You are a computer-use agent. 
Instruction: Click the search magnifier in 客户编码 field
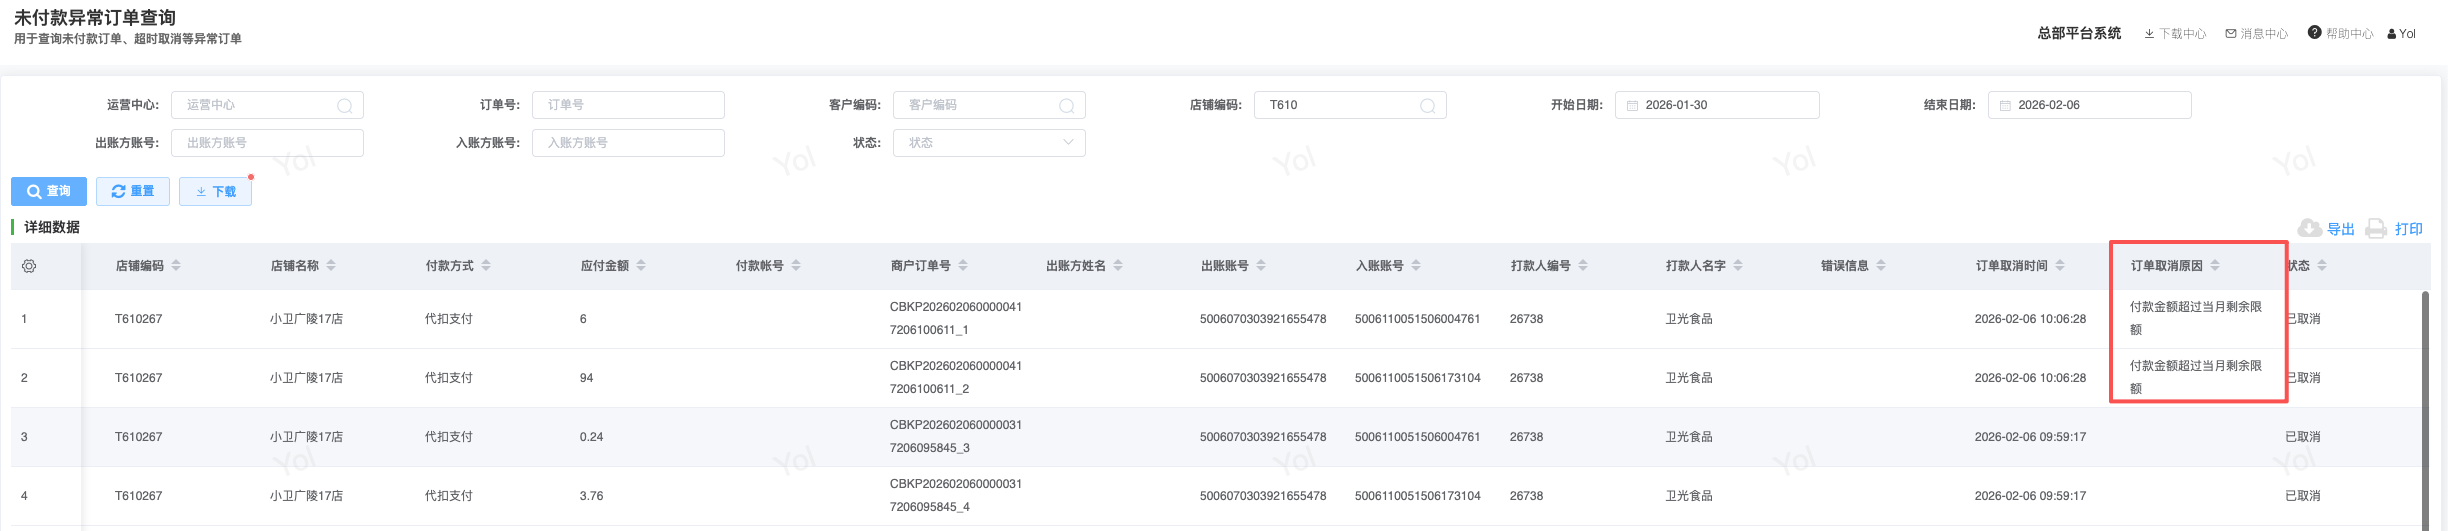(x=1067, y=105)
